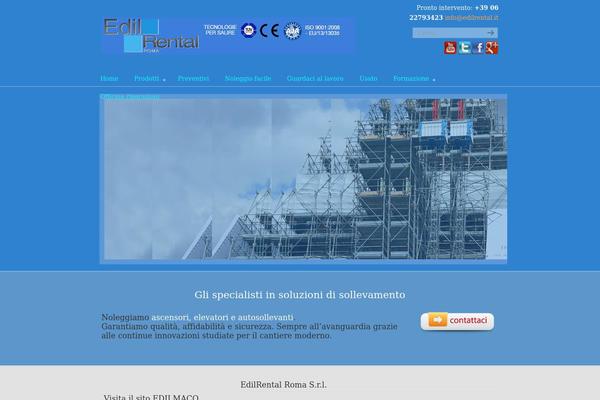Image resolution: width=600 pixels, height=400 pixels.
Task: Open the Noleggio facile menu item
Action: pyautogui.click(x=248, y=78)
